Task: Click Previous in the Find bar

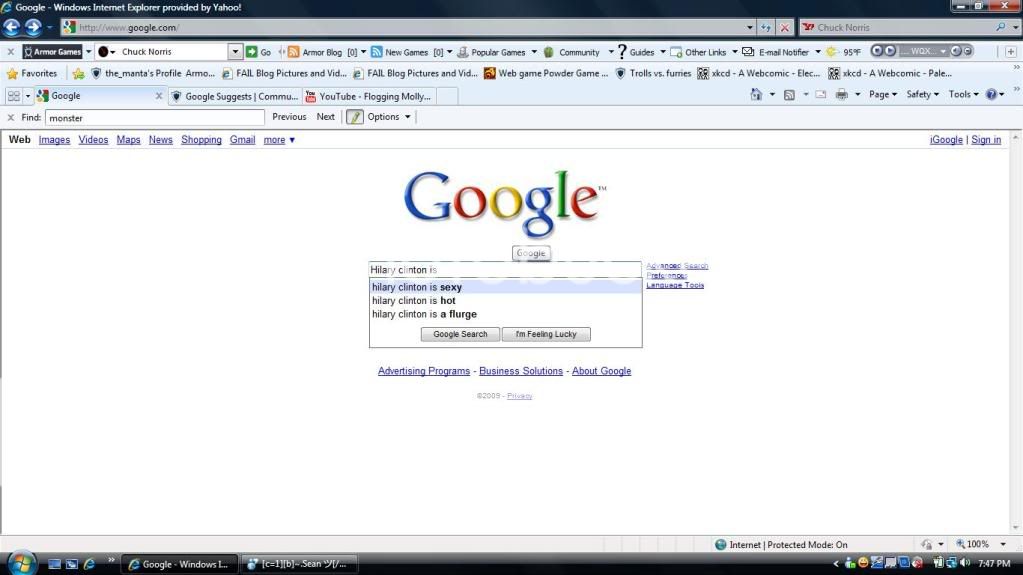Action: (289, 117)
